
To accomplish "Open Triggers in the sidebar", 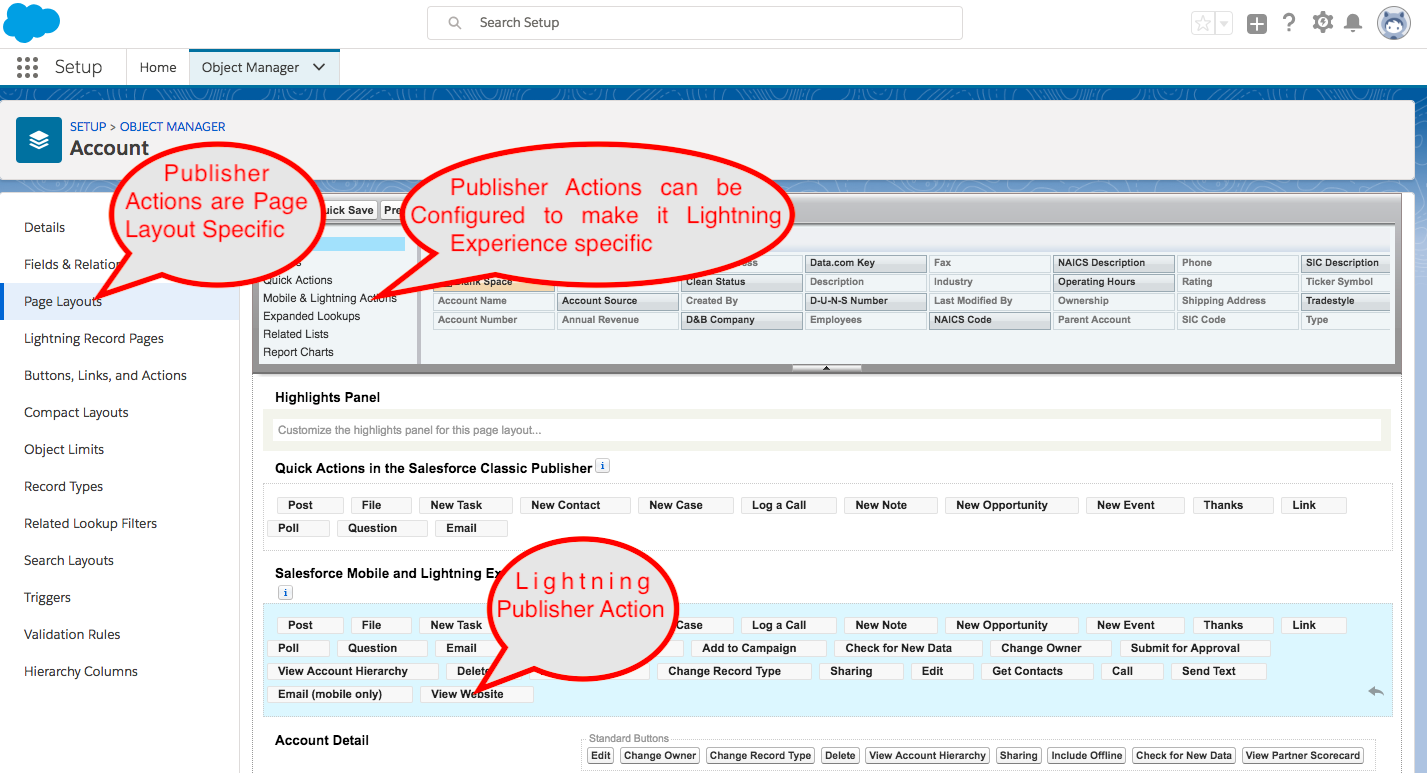I will [x=47, y=597].
